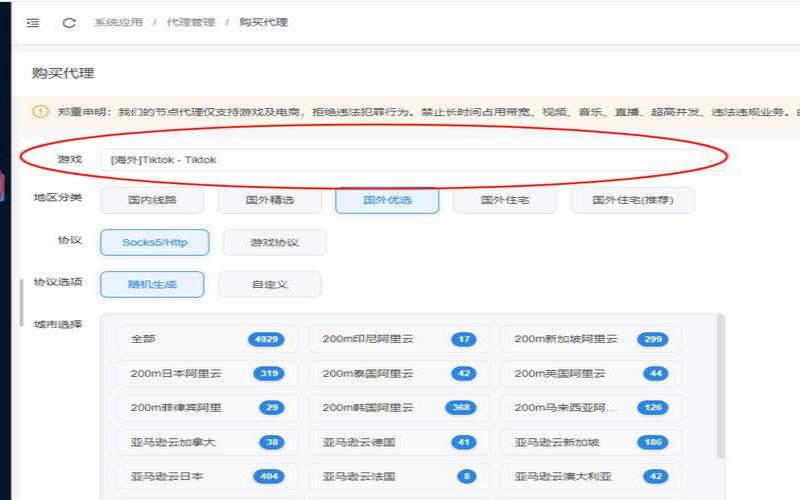Click the 404 count badge
The image size is (800, 500).
[269, 477]
